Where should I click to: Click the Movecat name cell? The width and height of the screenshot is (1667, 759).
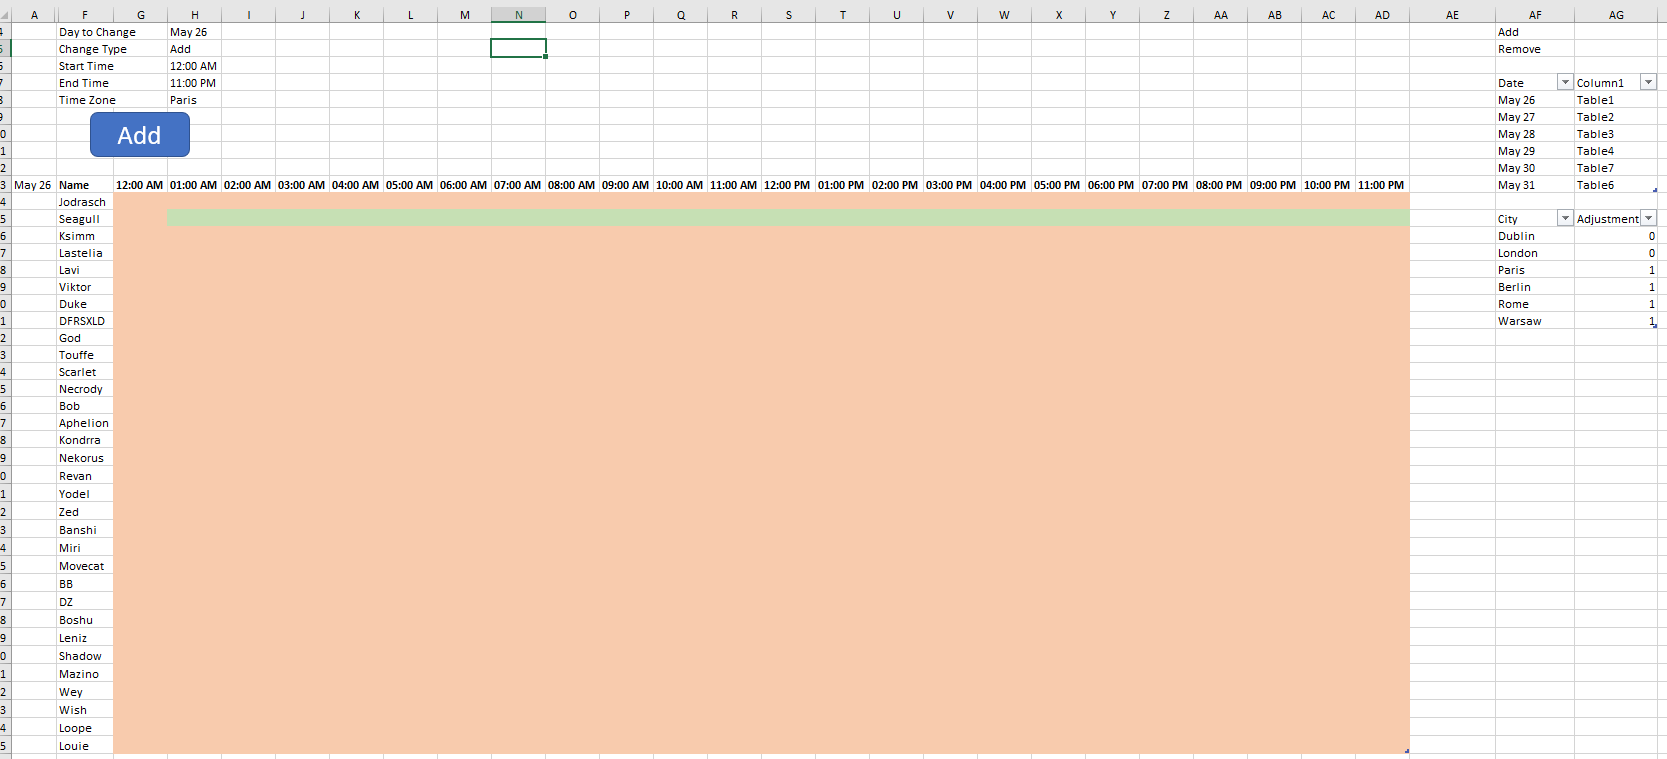[x=85, y=566]
